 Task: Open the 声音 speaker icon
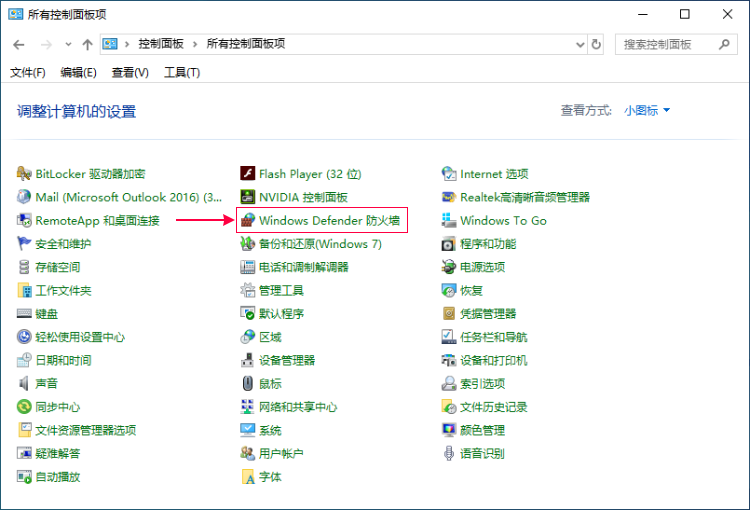pos(24,384)
